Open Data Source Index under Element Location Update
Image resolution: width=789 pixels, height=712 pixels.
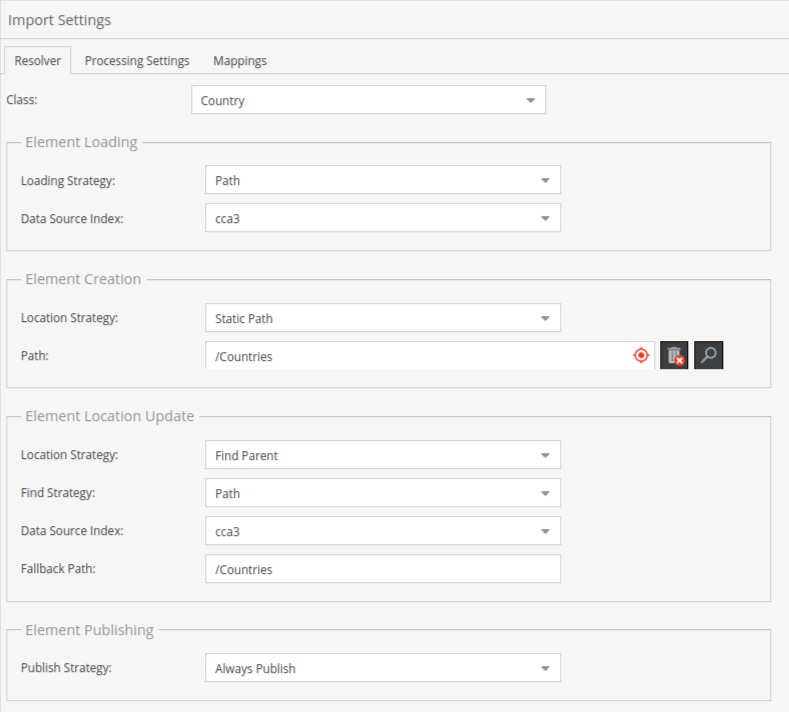[382, 532]
